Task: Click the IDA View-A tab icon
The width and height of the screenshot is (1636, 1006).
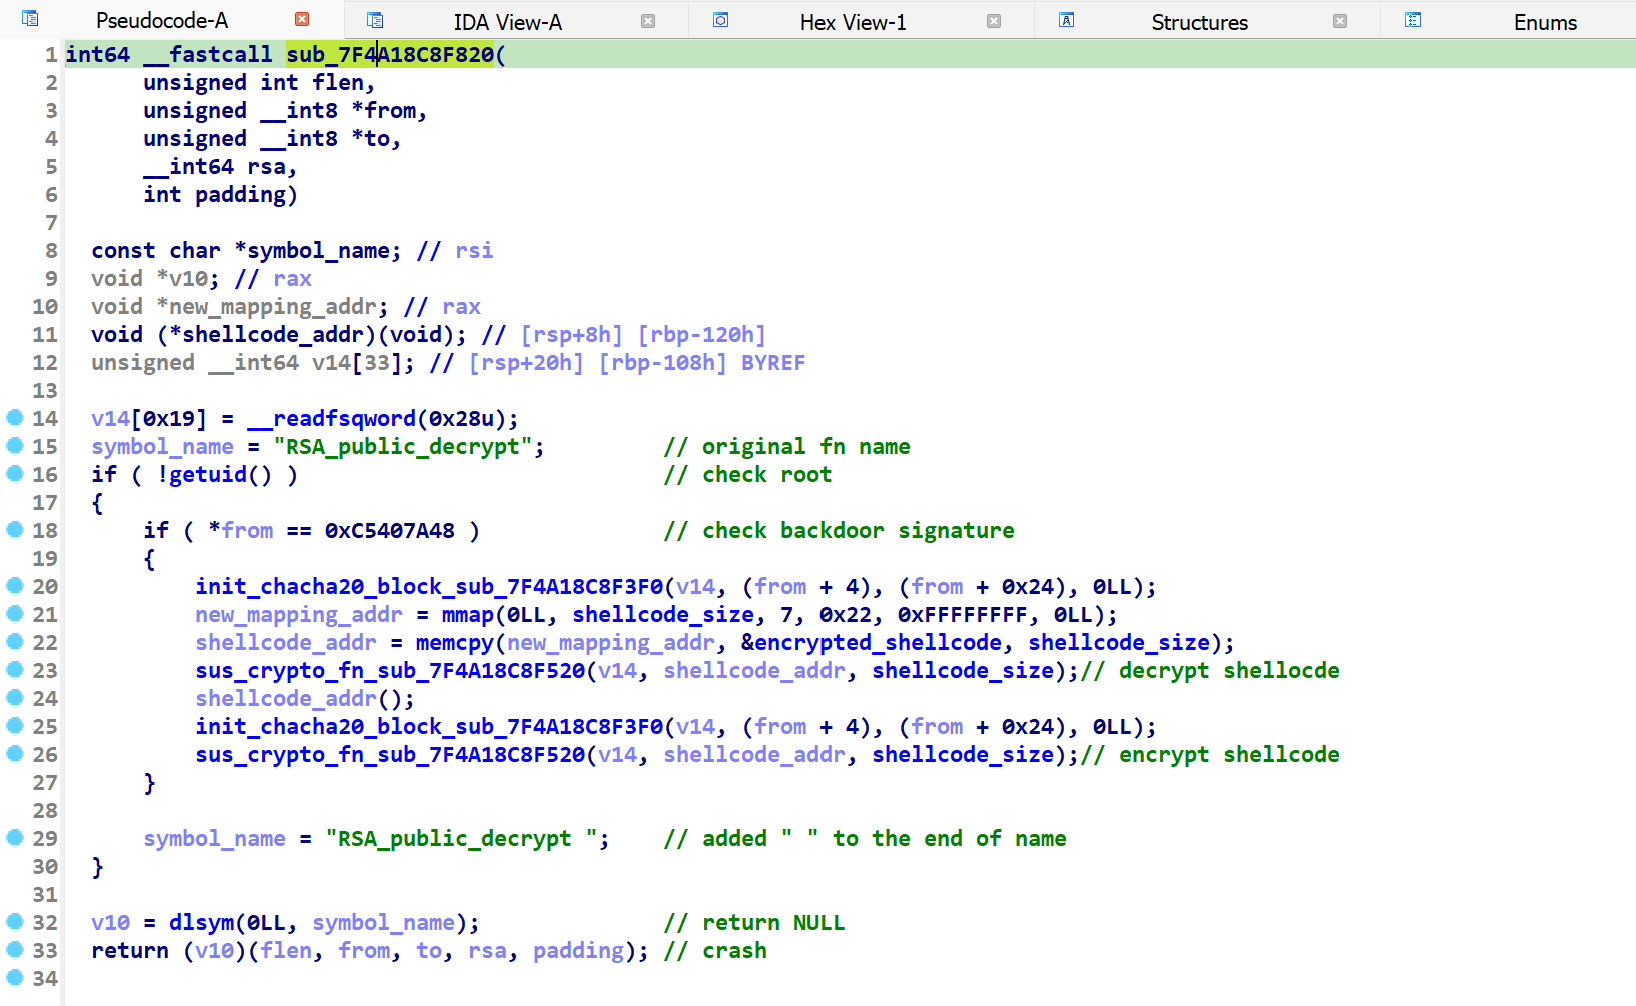Action: tap(375, 20)
